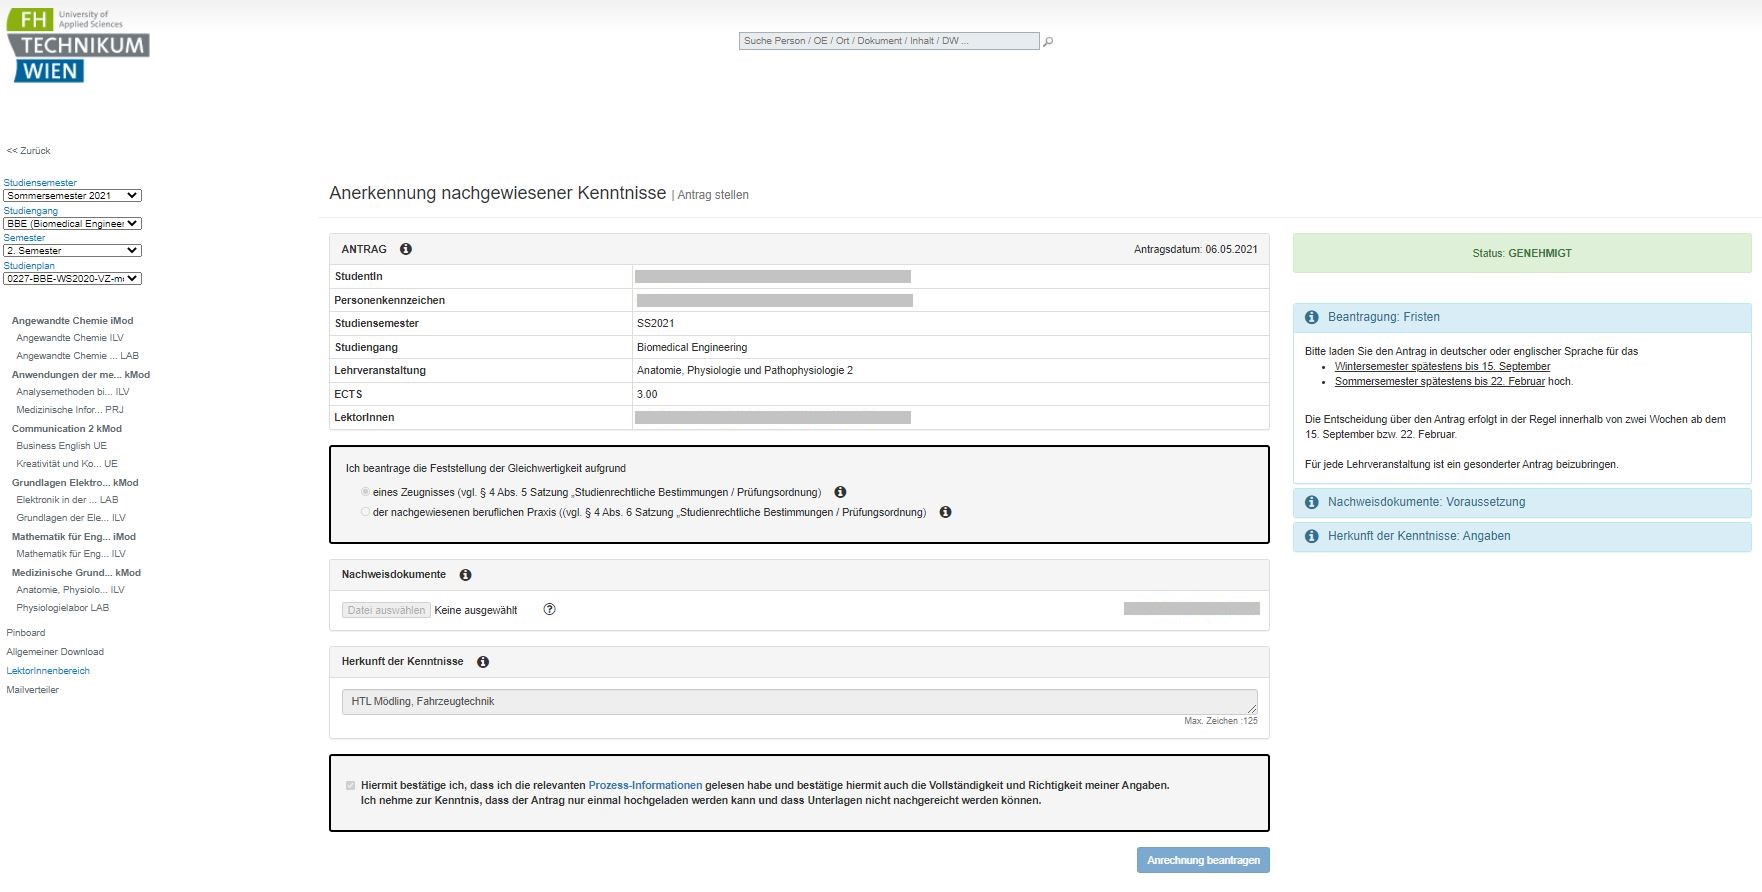Image resolution: width=1762 pixels, height=892 pixels.
Task: Open Pinboard in the sidebar
Action: [26, 633]
